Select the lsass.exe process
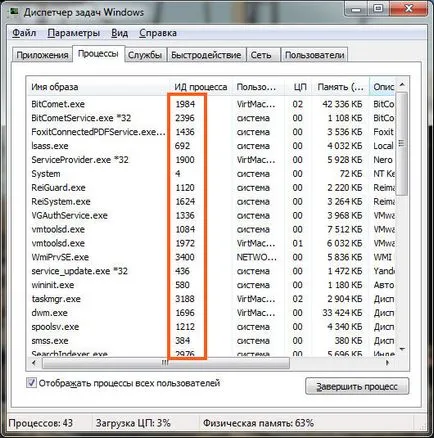Viewport: 434px width, 438px height. tap(211, 146)
